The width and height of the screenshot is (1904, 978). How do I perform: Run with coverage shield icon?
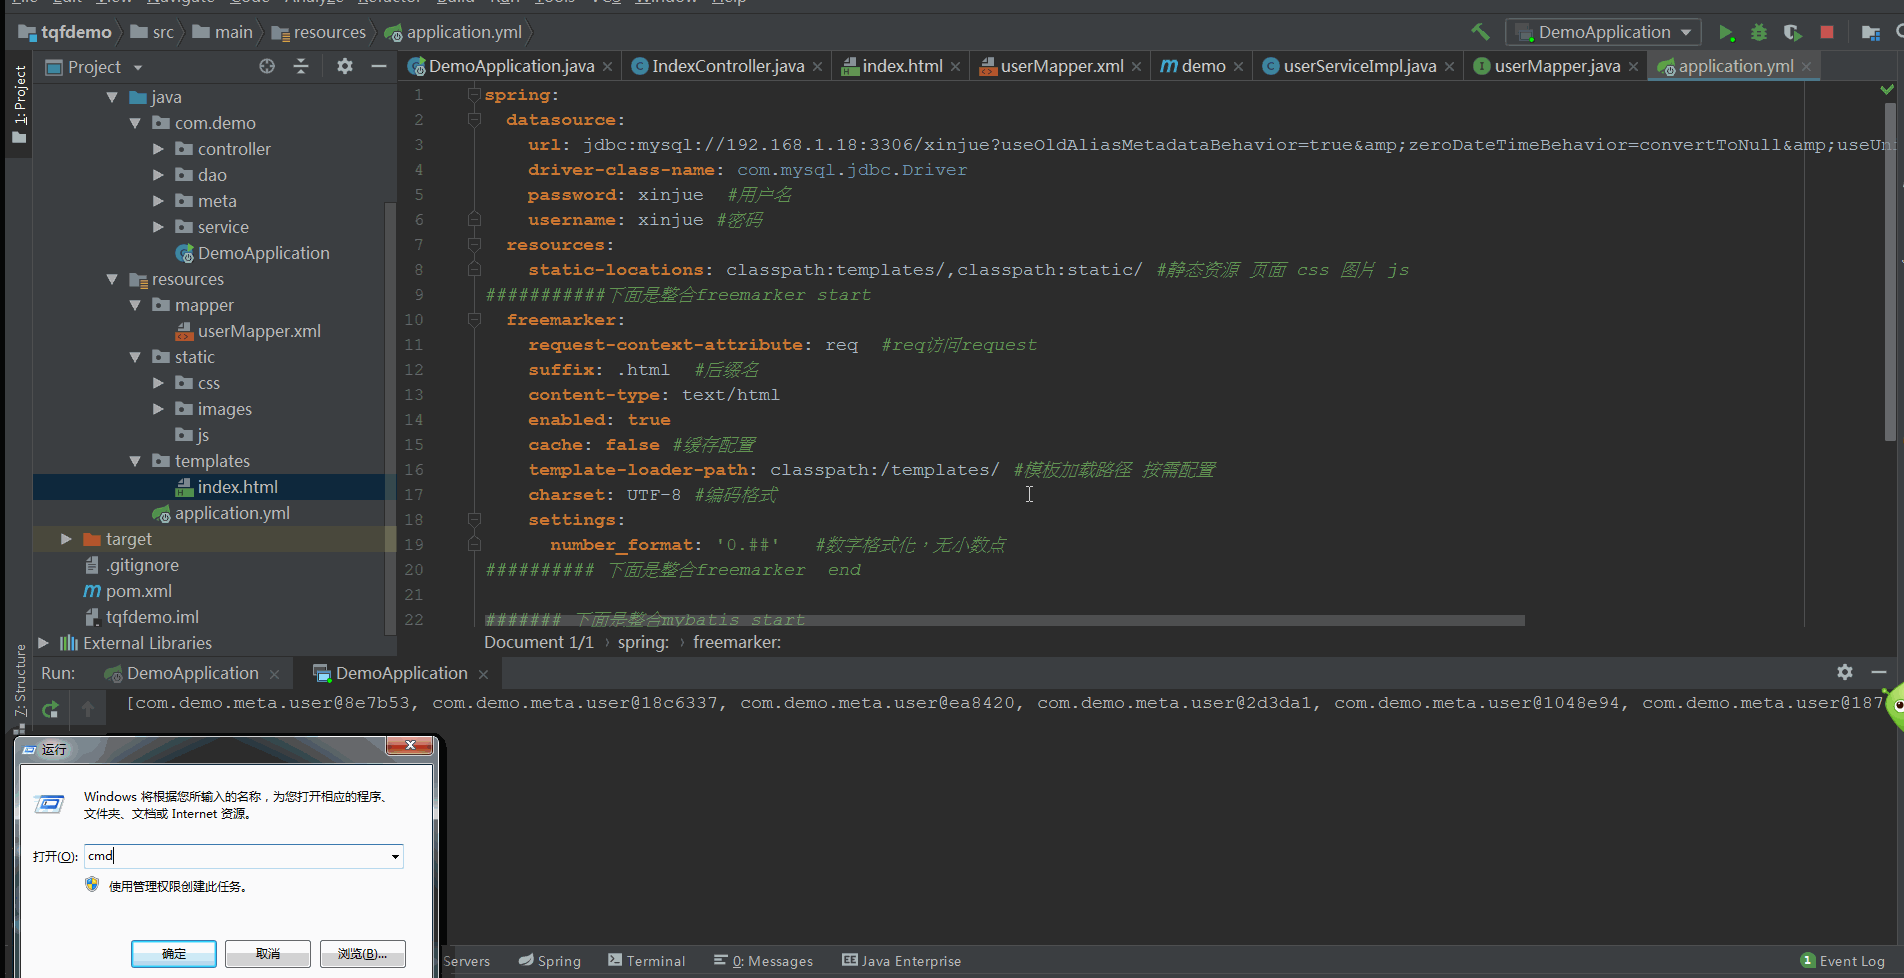pos(1793,32)
